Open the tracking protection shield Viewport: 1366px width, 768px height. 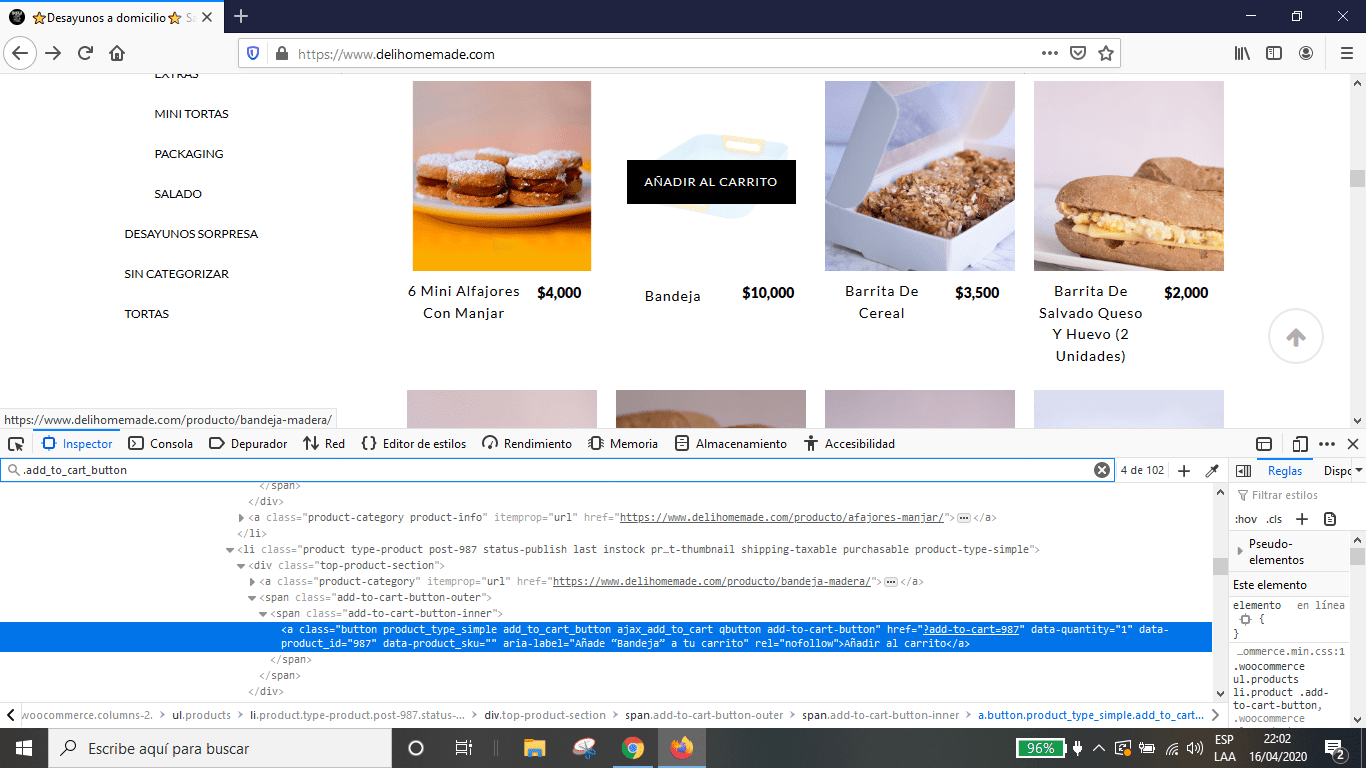click(x=253, y=54)
